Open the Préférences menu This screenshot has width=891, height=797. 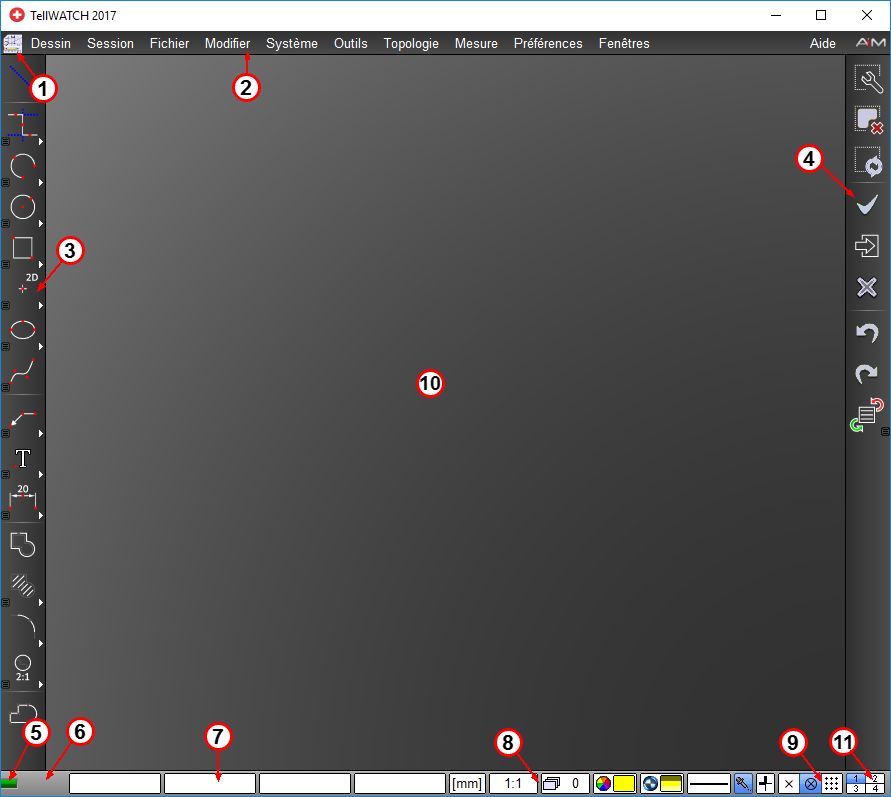point(547,43)
